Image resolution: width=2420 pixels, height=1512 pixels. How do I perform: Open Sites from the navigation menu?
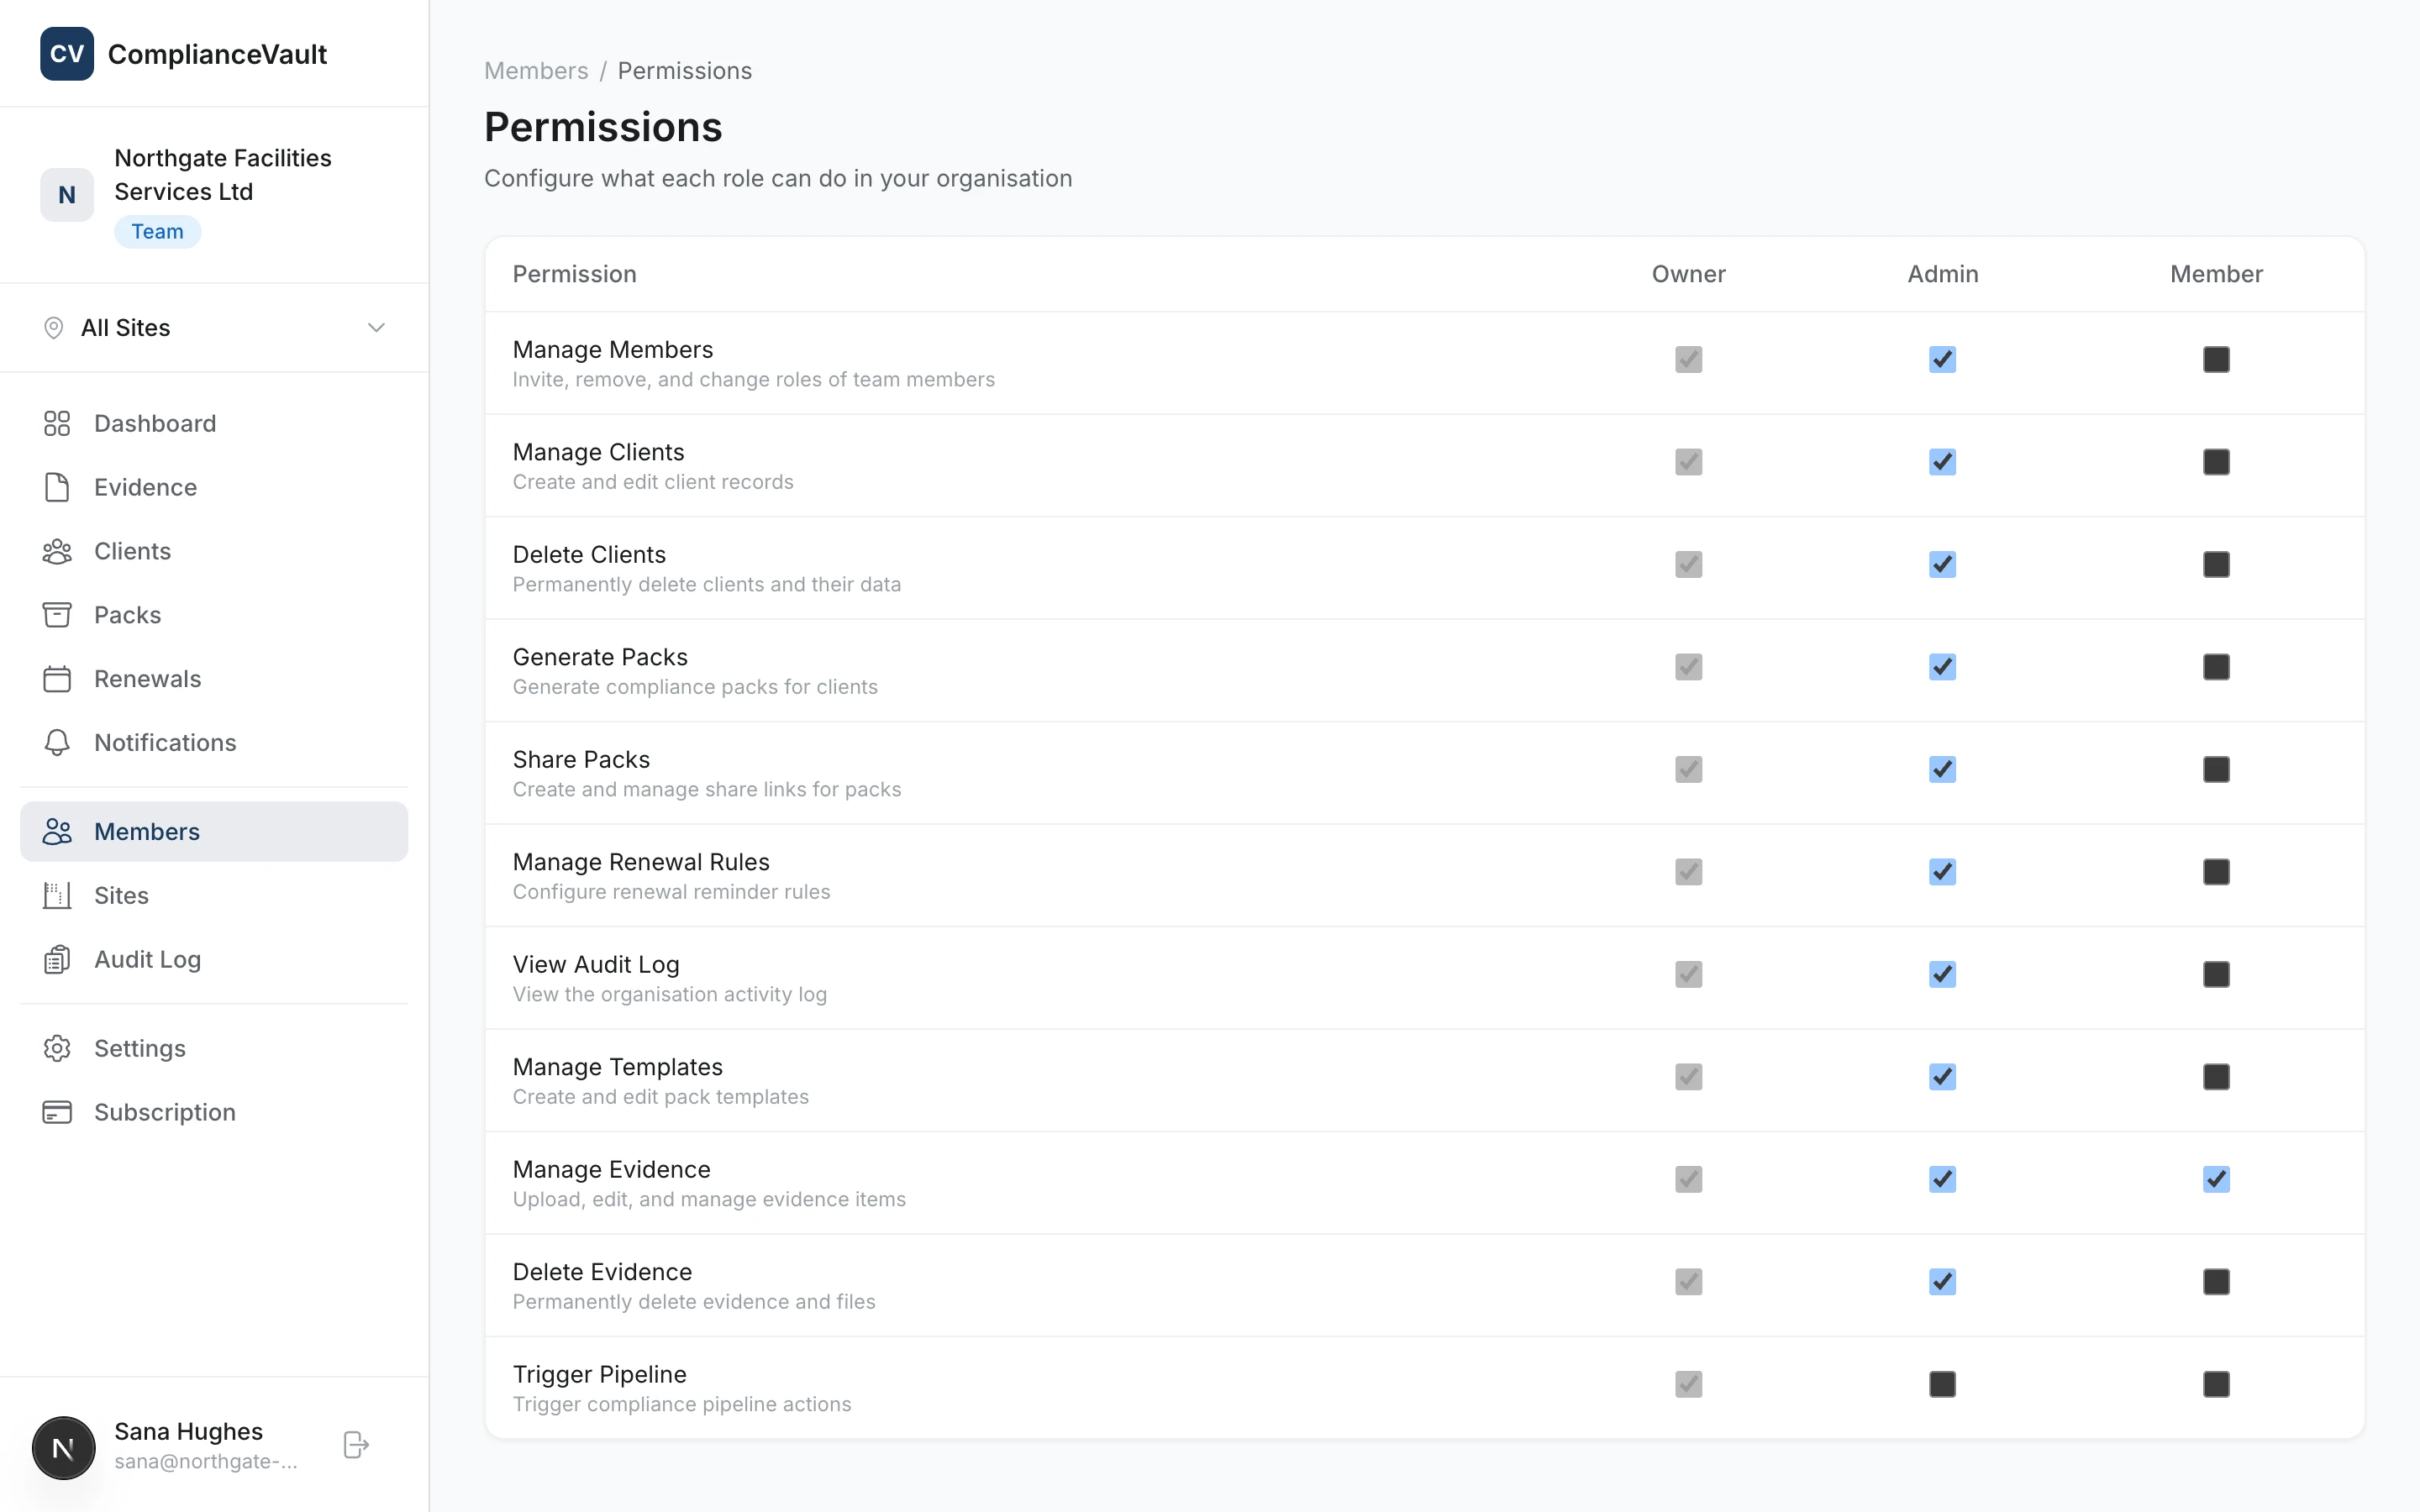point(121,895)
